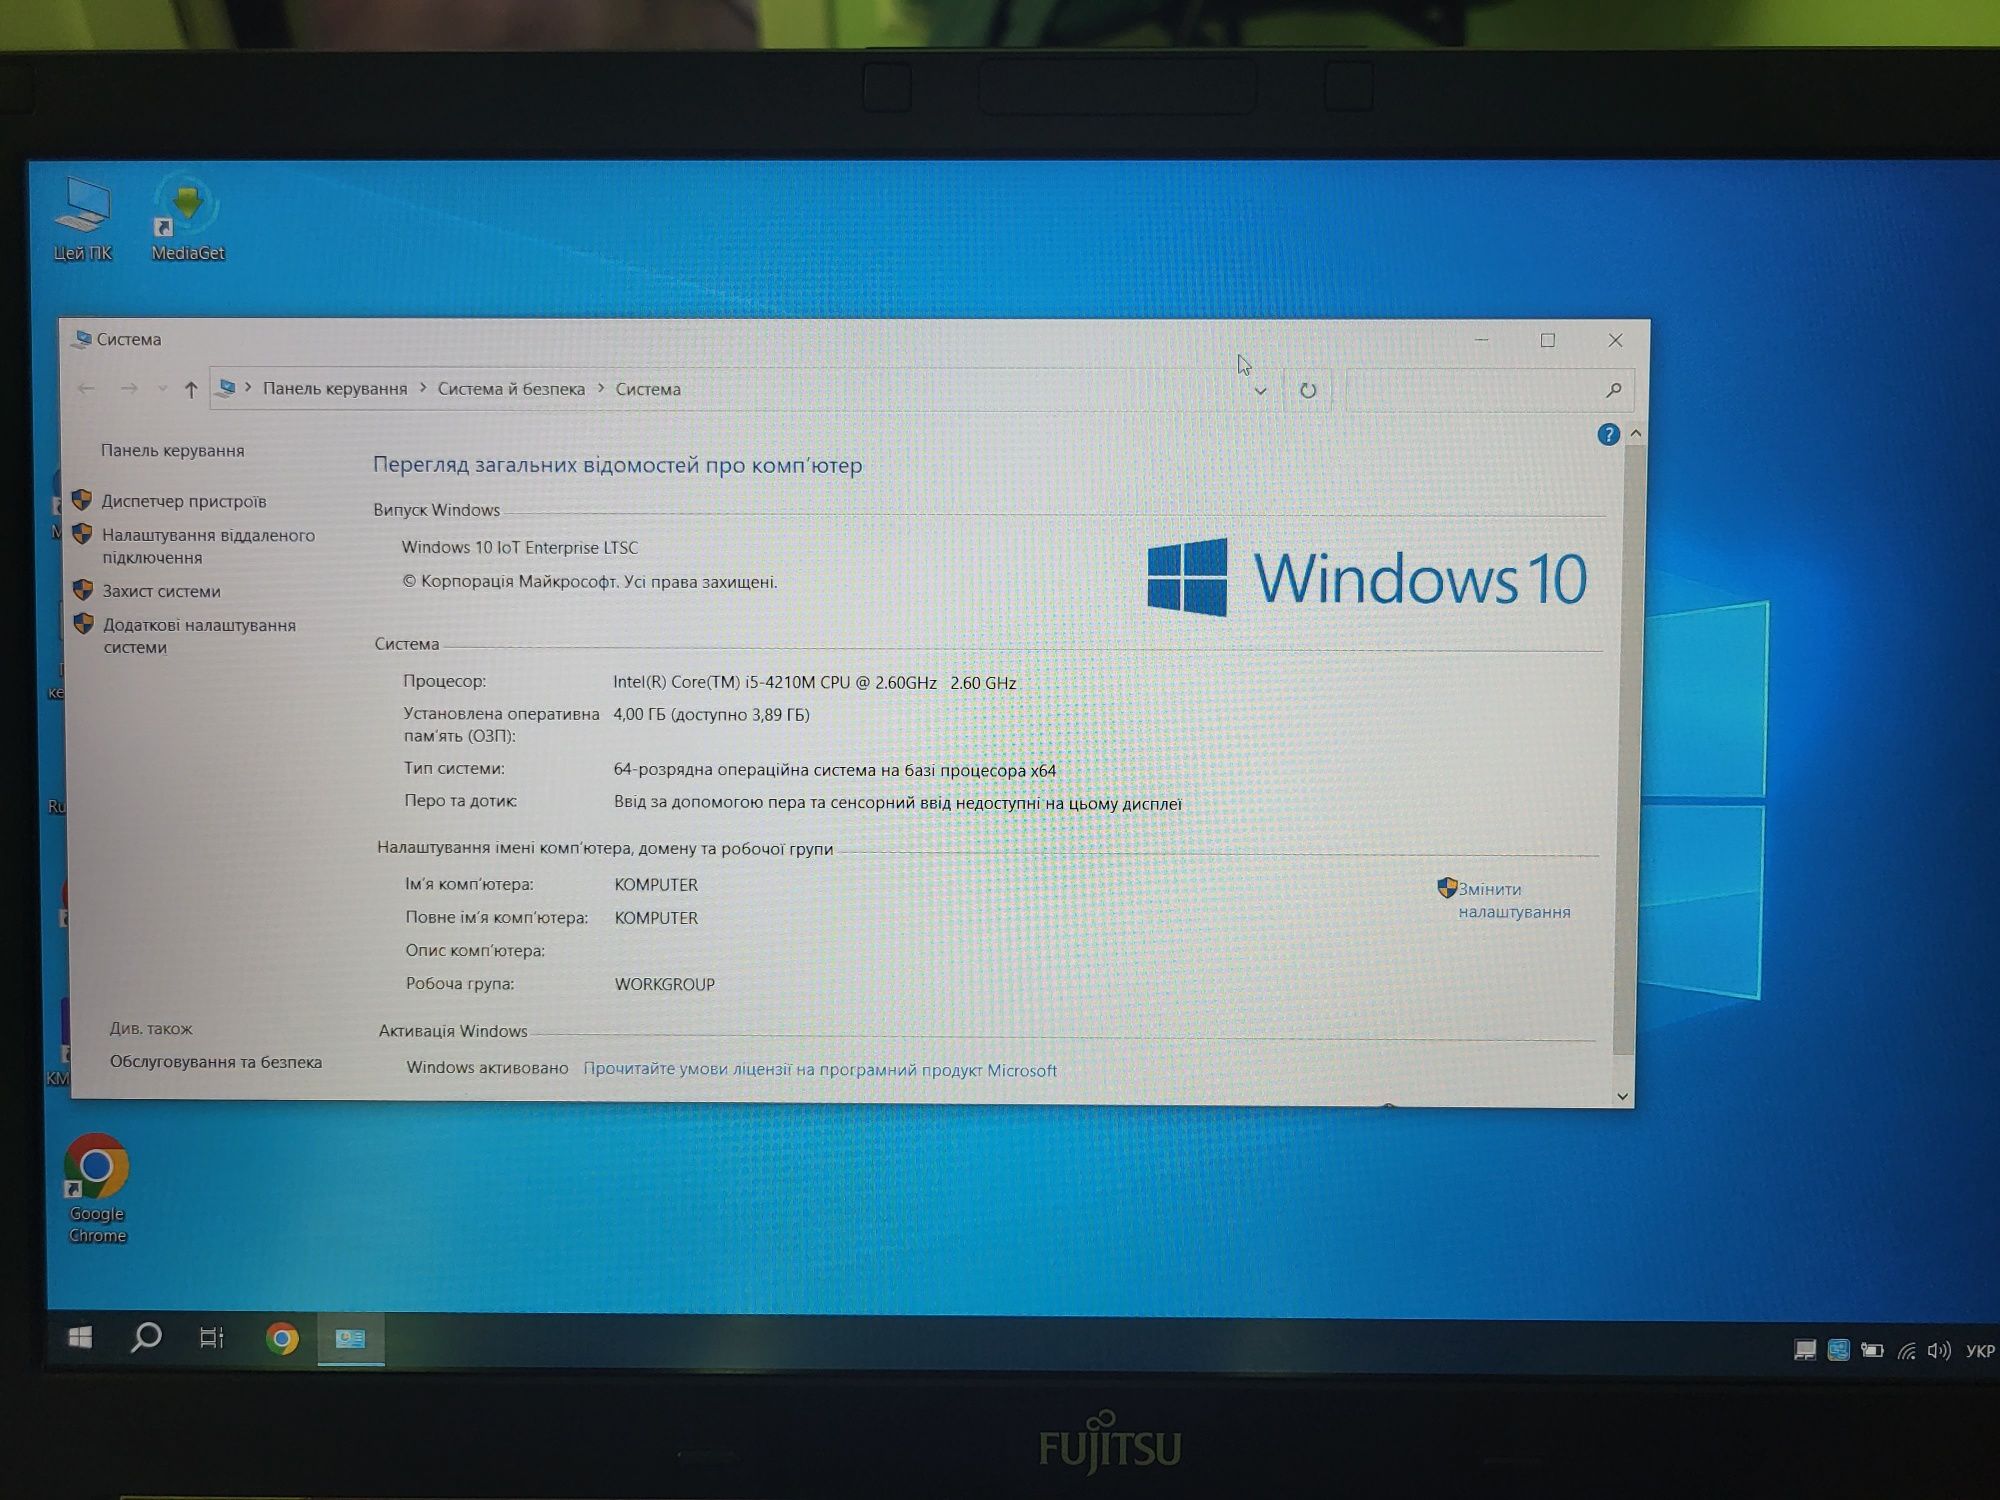Open the battery tray icon
This screenshot has width=2000, height=1500.
[1872, 1350]
